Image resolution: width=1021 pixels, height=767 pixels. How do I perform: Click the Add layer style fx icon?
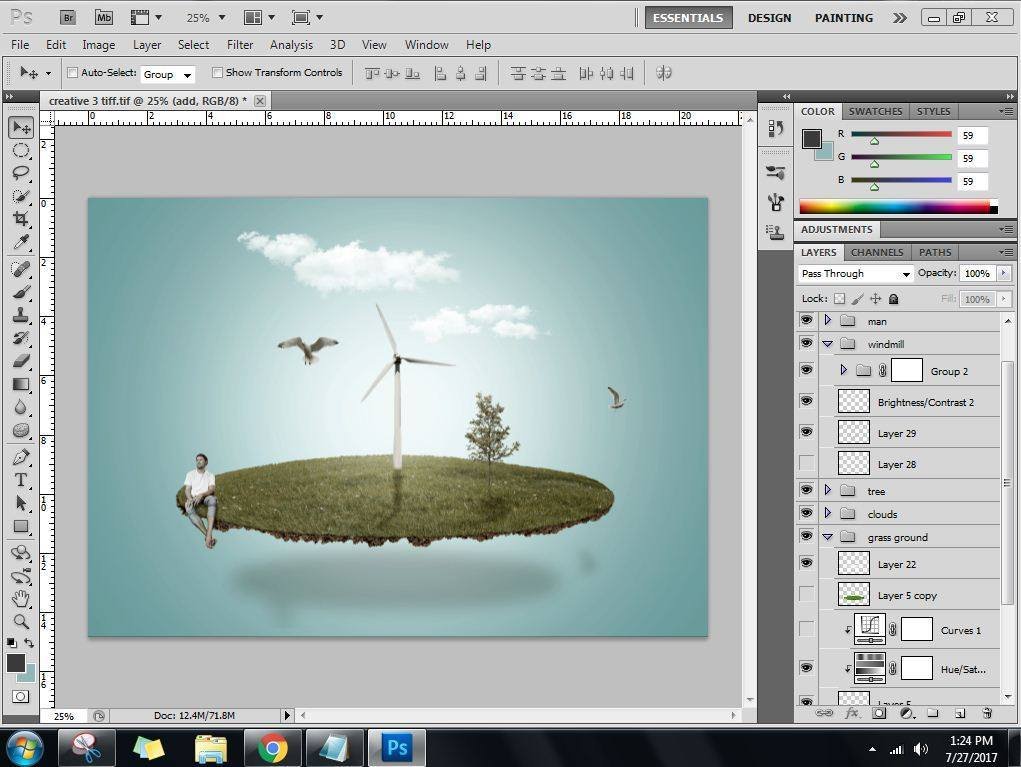point(851,713)
